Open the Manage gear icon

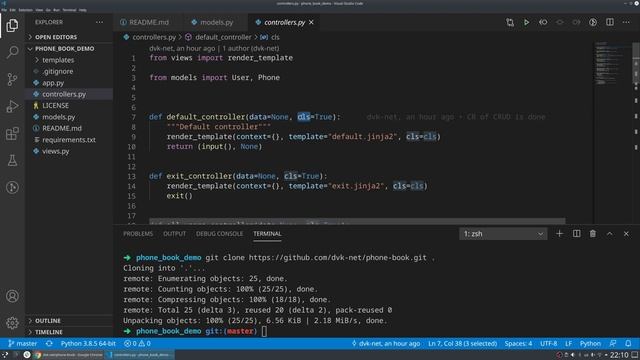pos(12,323)
